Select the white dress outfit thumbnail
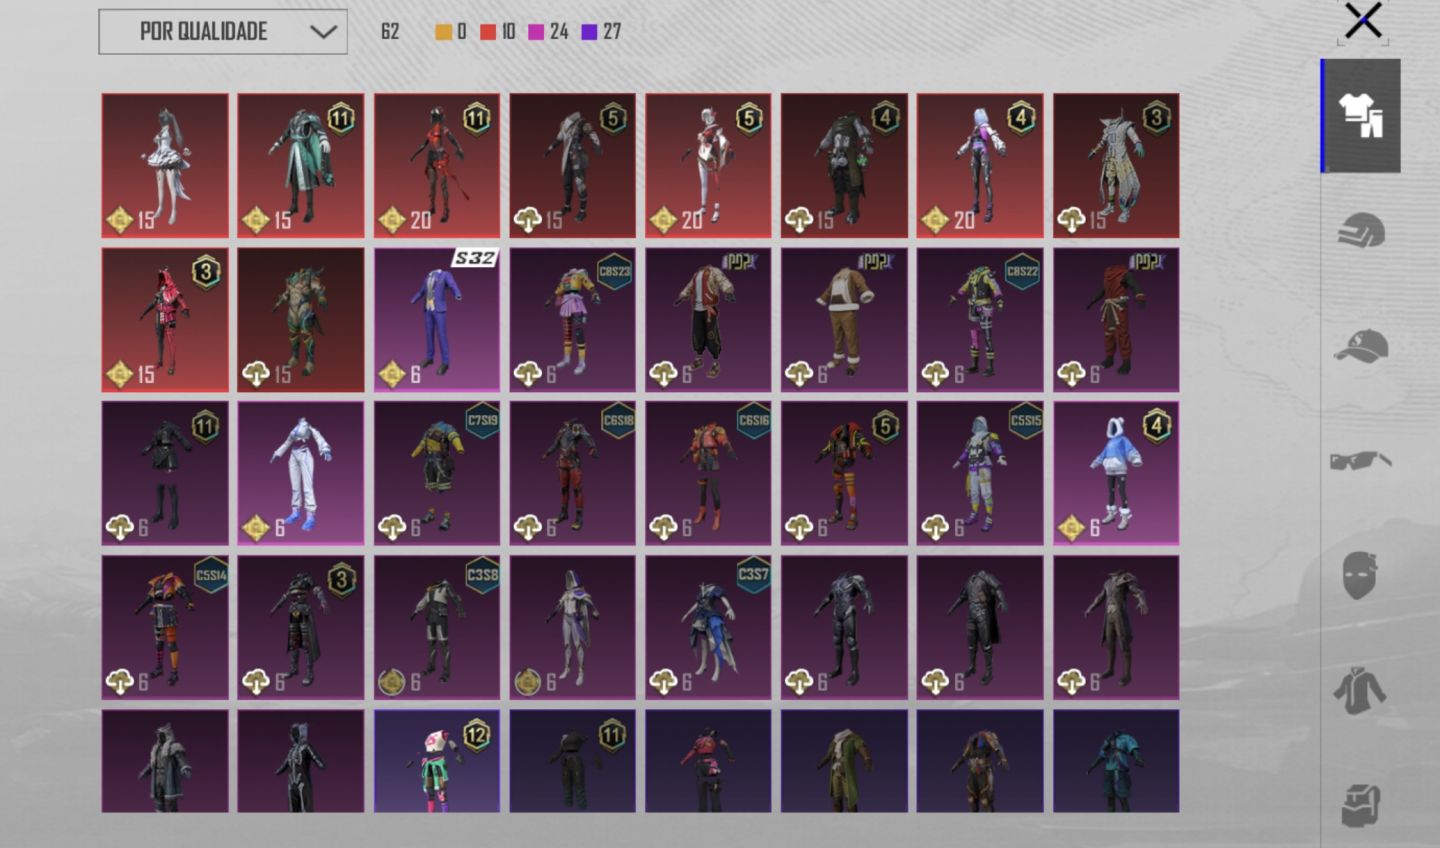This screenshot has width=1440, height=848. click(165, 166)
